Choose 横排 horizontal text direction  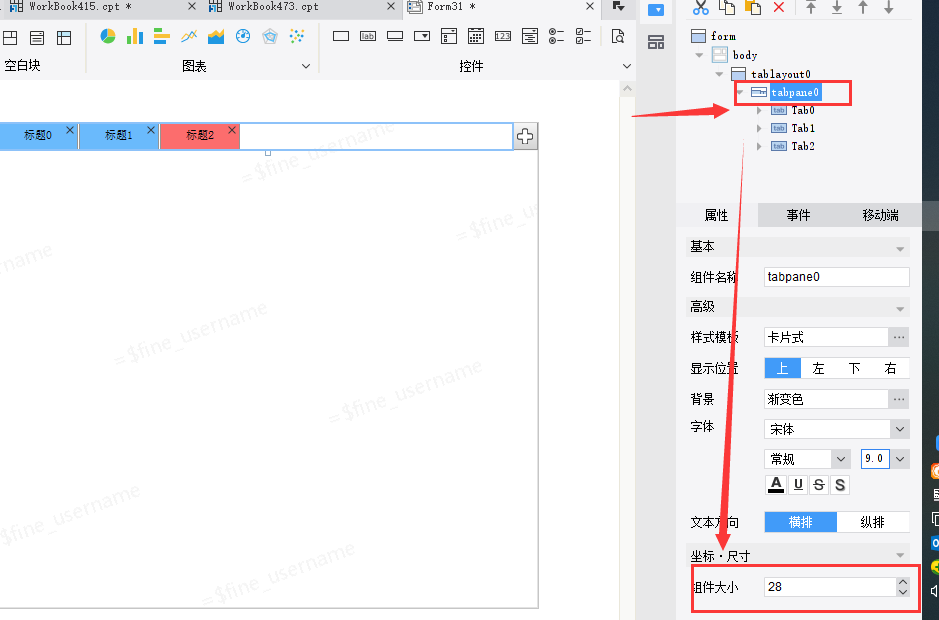(801, 522)
